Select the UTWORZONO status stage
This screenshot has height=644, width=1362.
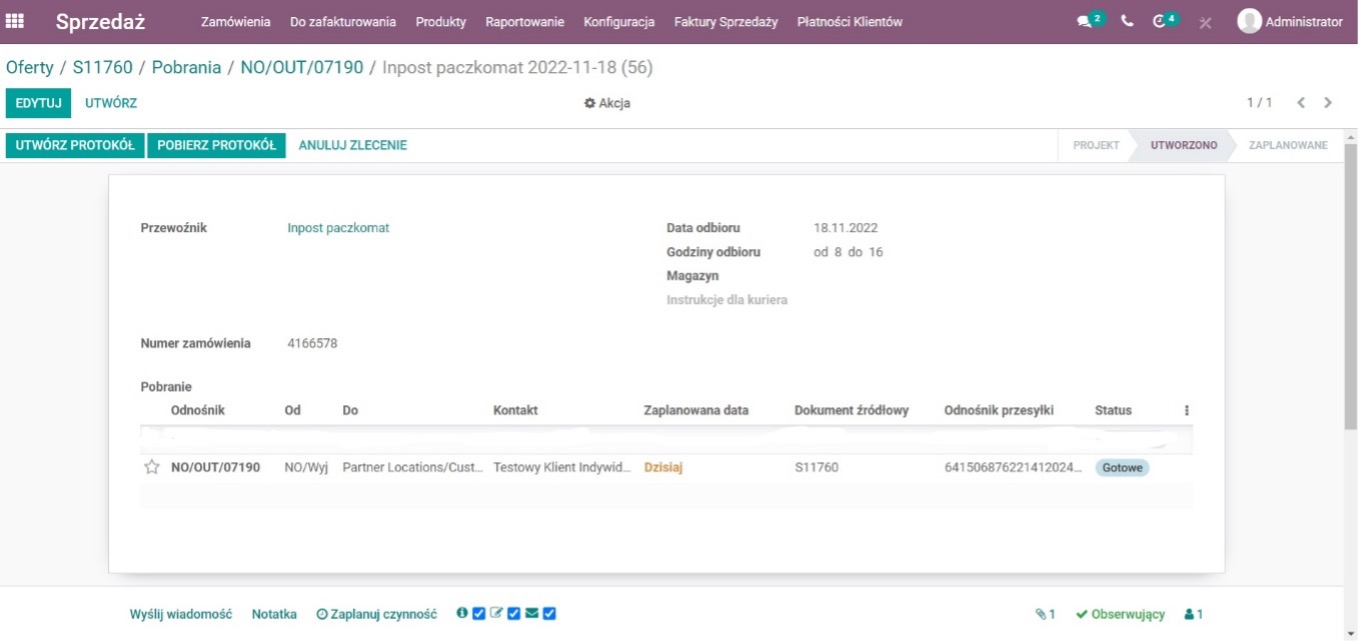[x=1184, y=145]
